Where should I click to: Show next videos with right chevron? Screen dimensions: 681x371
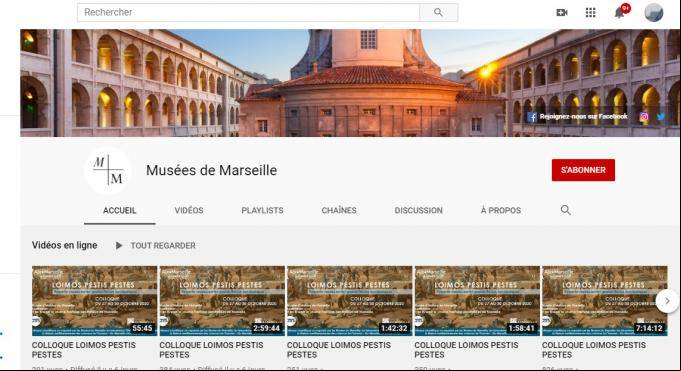[667, 301]
